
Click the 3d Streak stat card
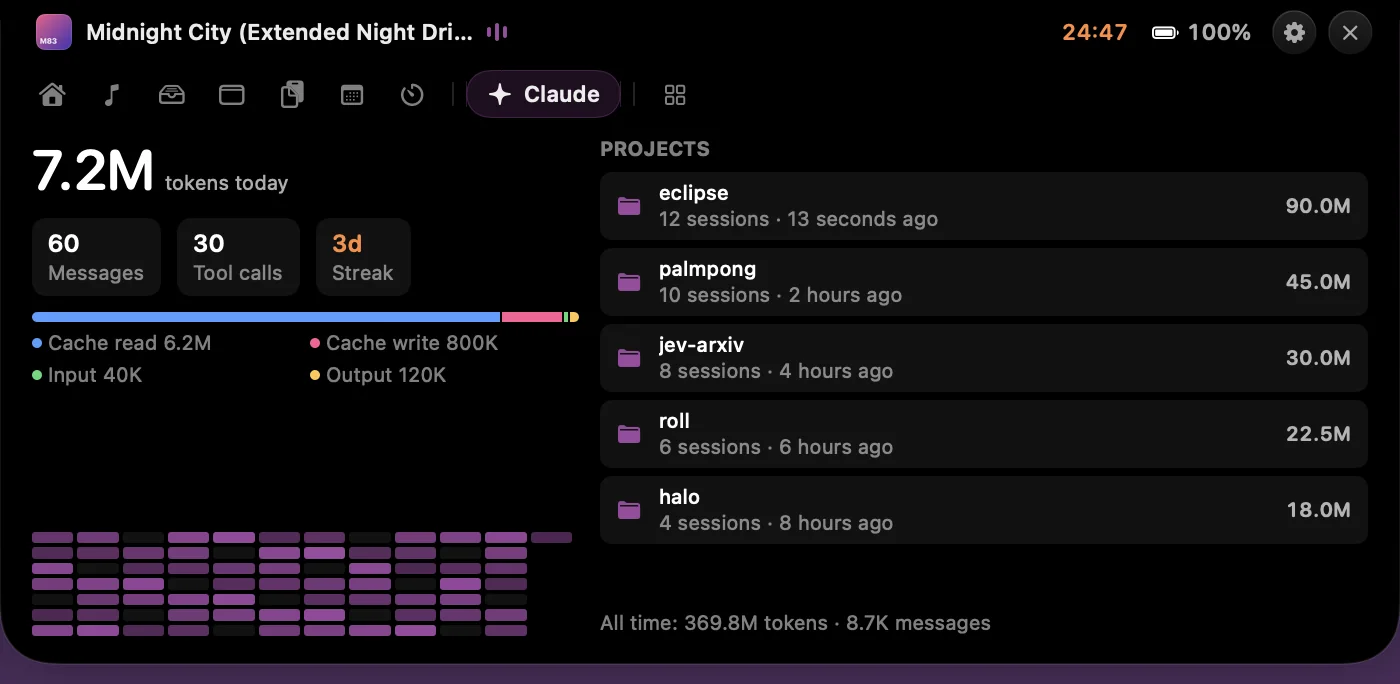(363, 257)
